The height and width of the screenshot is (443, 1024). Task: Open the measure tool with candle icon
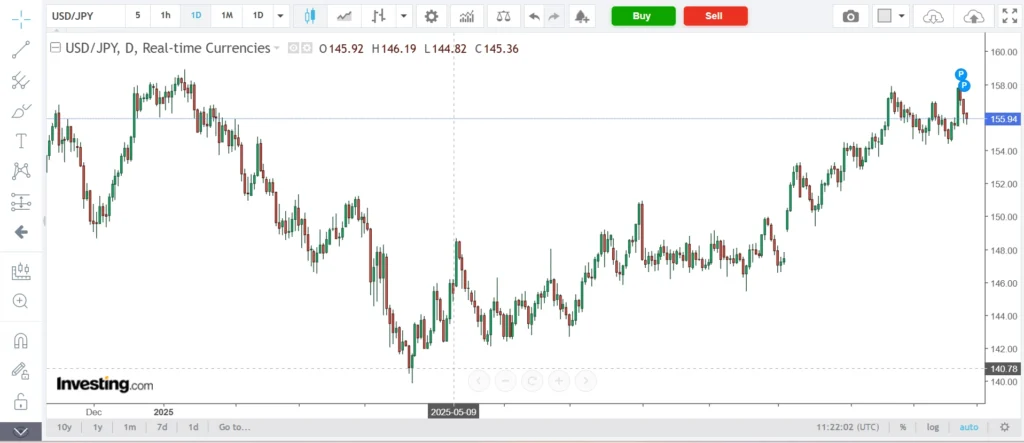pos(21,271)
